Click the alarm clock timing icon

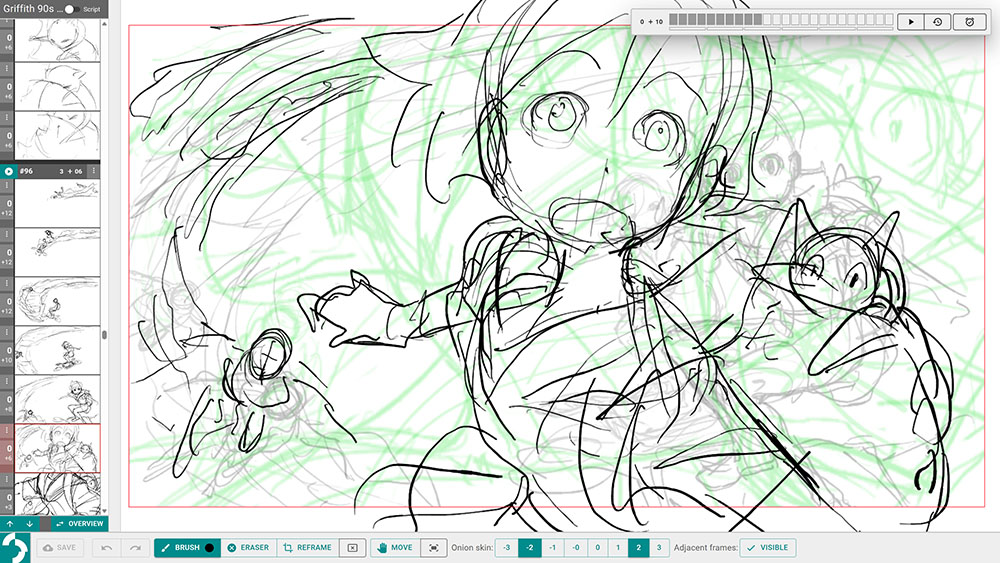(969, 21)
